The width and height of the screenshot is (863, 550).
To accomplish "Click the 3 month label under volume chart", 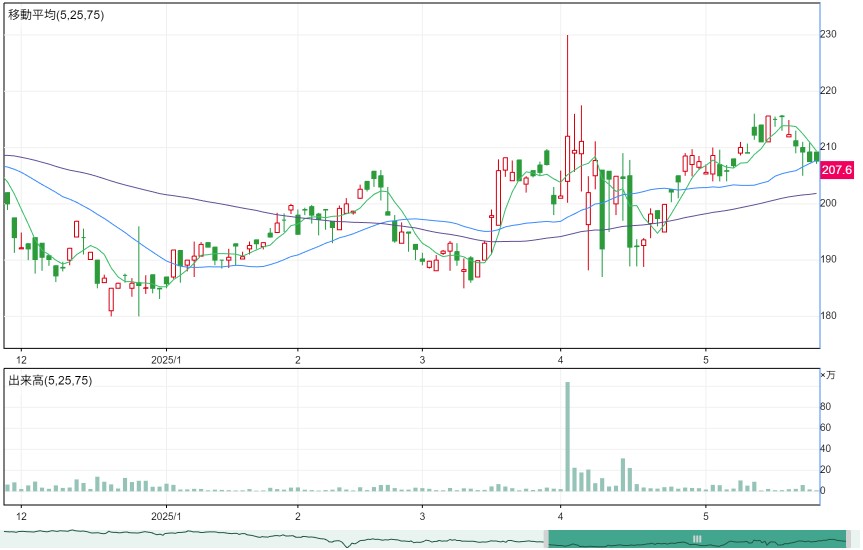I will (422, 516).
